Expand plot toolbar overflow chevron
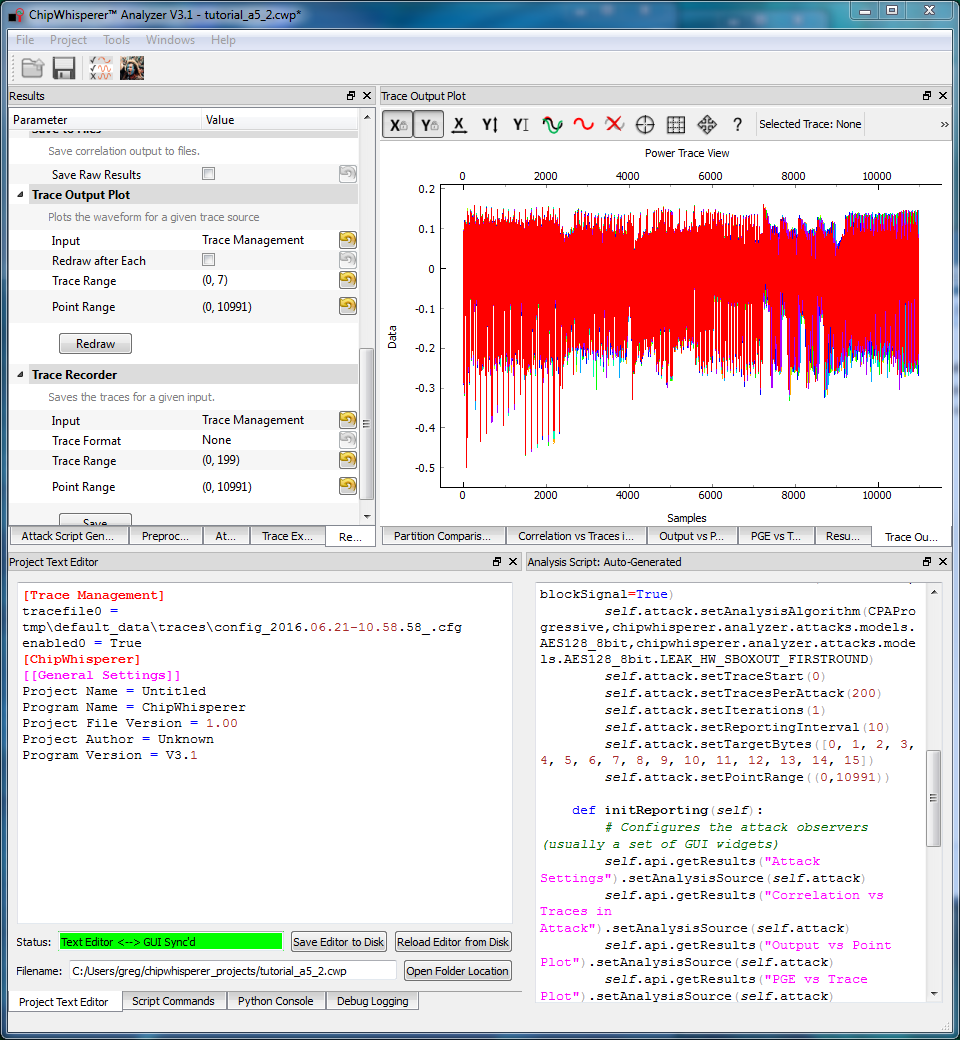The image size is (960, 1040). pyautogui.click(x=944, y=125)
